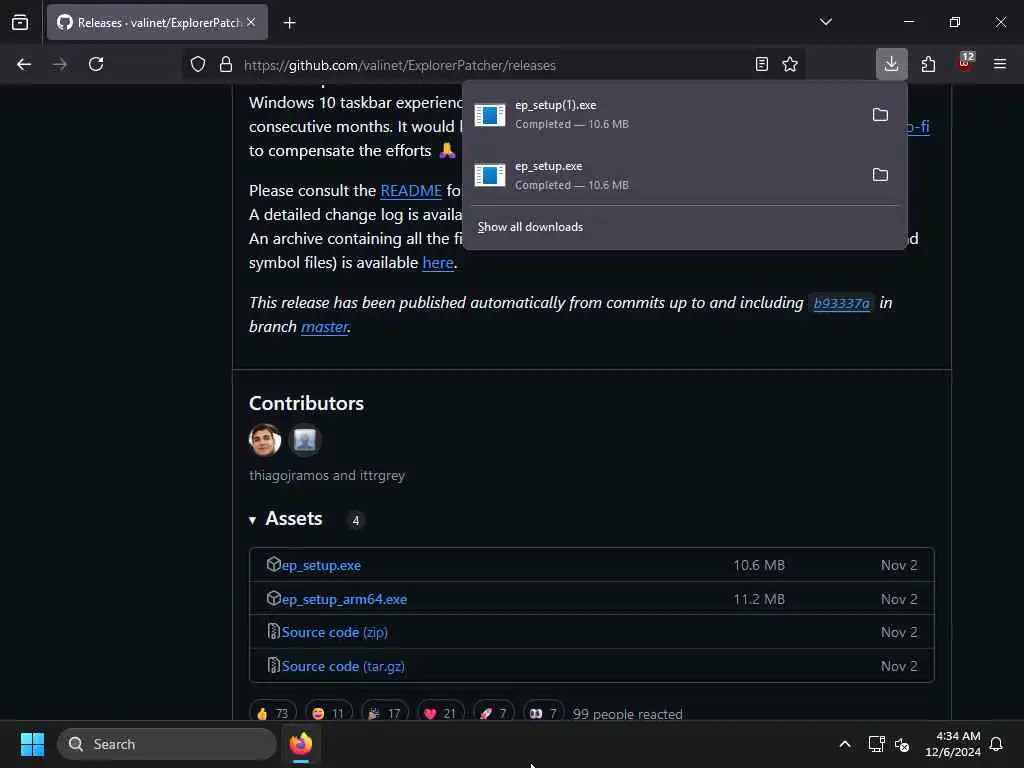Click the eyes reaction 7
Image resolution: width=1024 pixels, height=768 pixels.
[x=543, y=712]
